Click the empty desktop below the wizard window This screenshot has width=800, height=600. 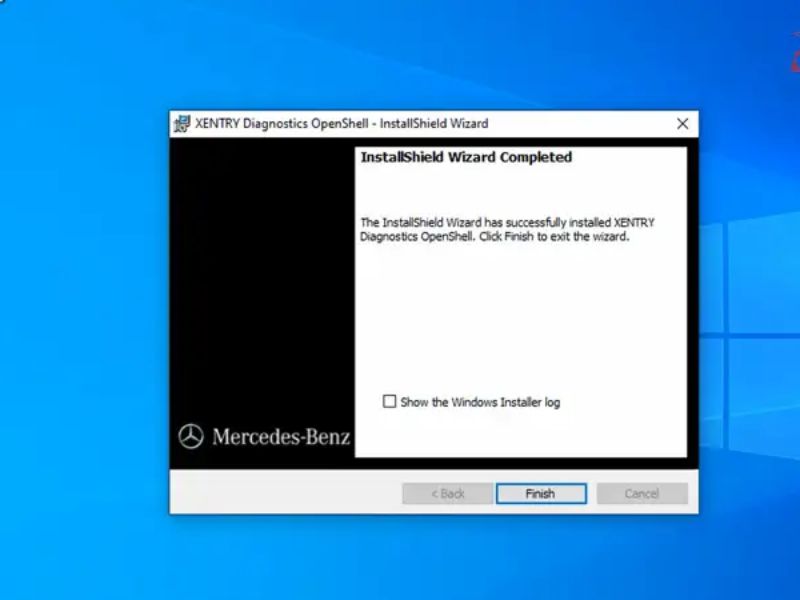[430, 560]
